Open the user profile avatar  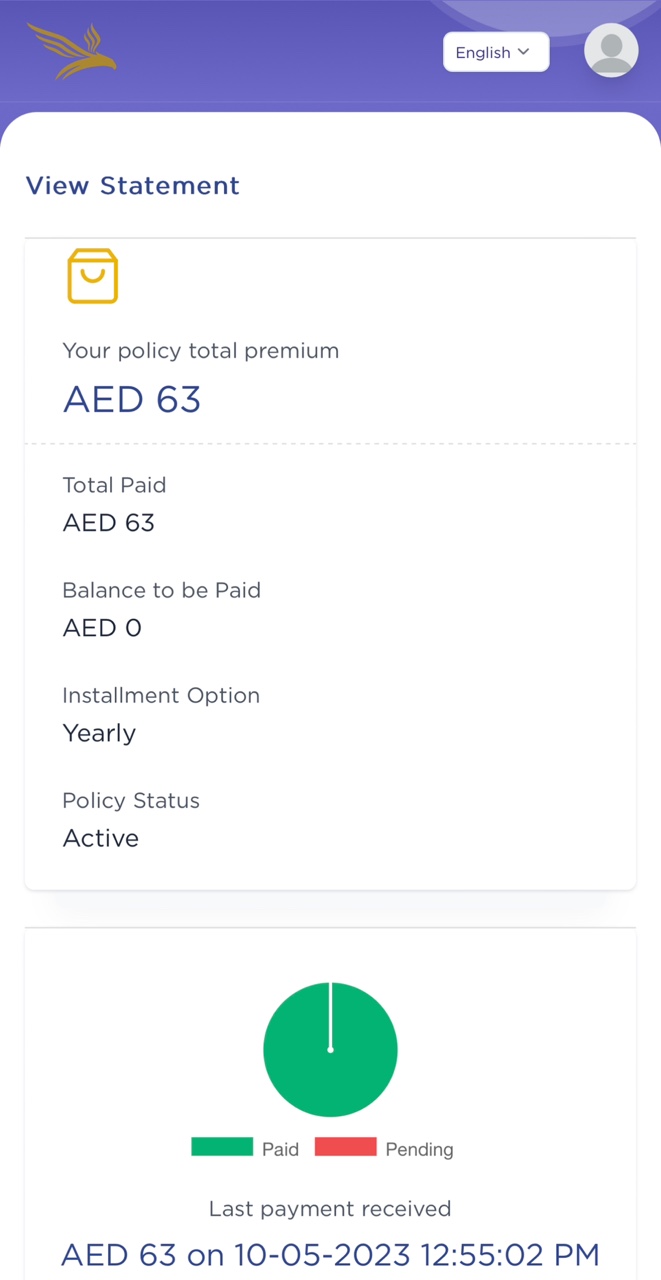[611, 50]
